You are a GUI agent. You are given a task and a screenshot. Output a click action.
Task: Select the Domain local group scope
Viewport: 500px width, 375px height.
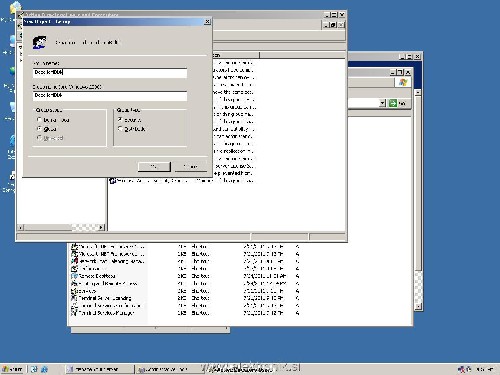coord(39,119)
